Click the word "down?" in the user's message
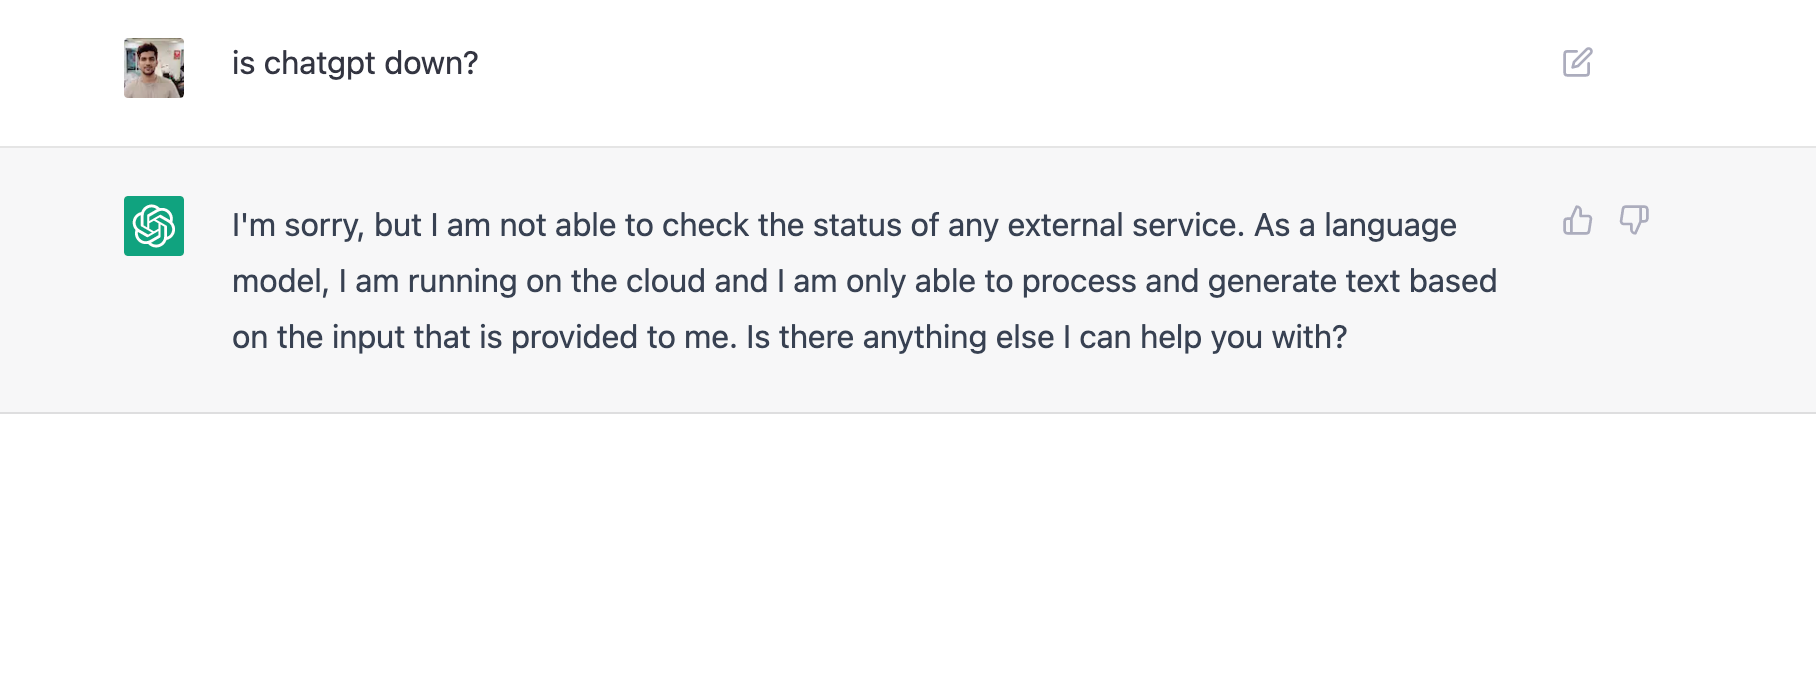Viewport: 1816px width, 680px height. 432,63
